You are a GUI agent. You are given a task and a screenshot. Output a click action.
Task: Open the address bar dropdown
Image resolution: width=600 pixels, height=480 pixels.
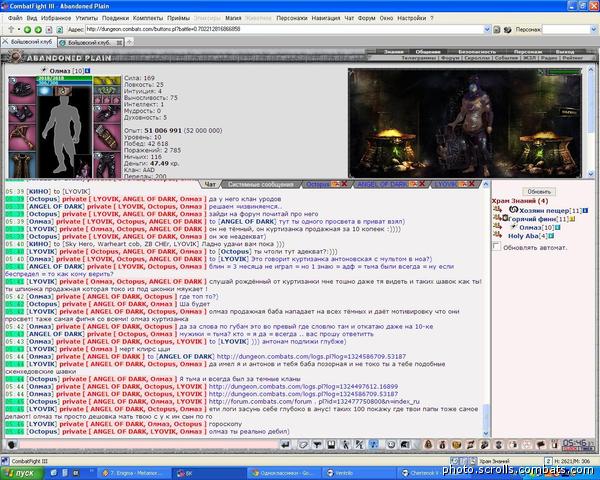[487, 29]
